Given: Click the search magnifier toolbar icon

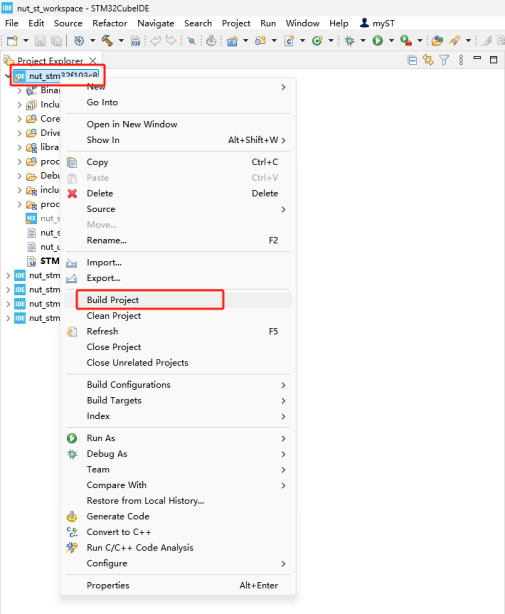Looking at the screenshot, I should pos(192,41).
